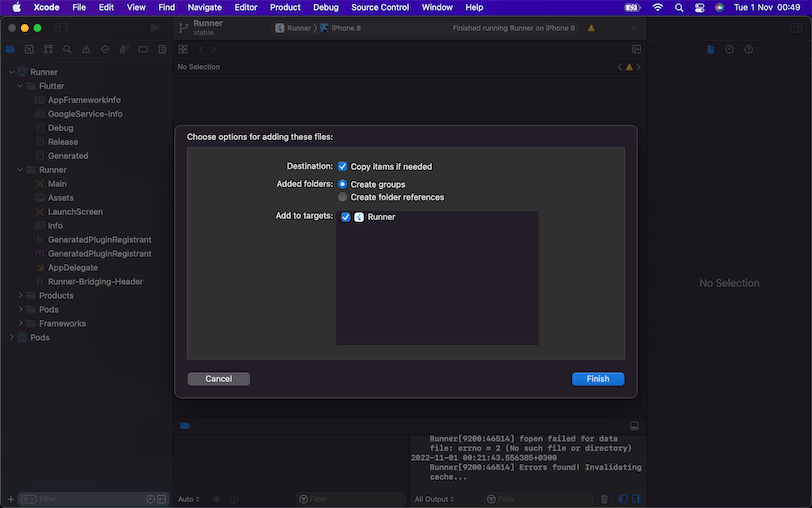Screen dimensions: 812x508
Task: Click the console Filter field
Action: (x=539, y=499)
